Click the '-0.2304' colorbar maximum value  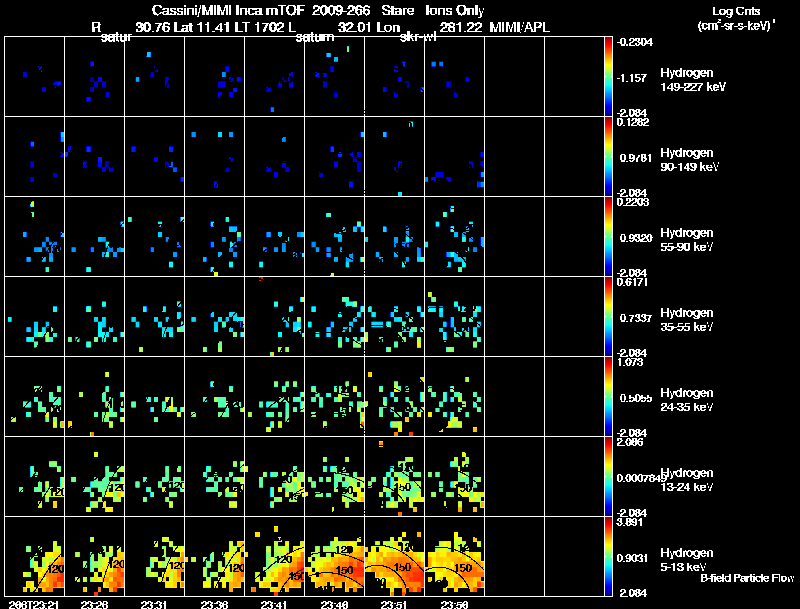(x=635, y=42)
